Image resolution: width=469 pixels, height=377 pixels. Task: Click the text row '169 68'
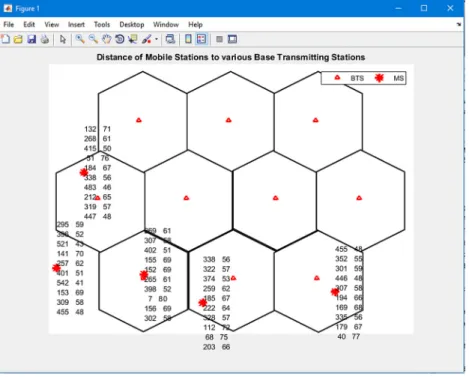click(349, 308)
